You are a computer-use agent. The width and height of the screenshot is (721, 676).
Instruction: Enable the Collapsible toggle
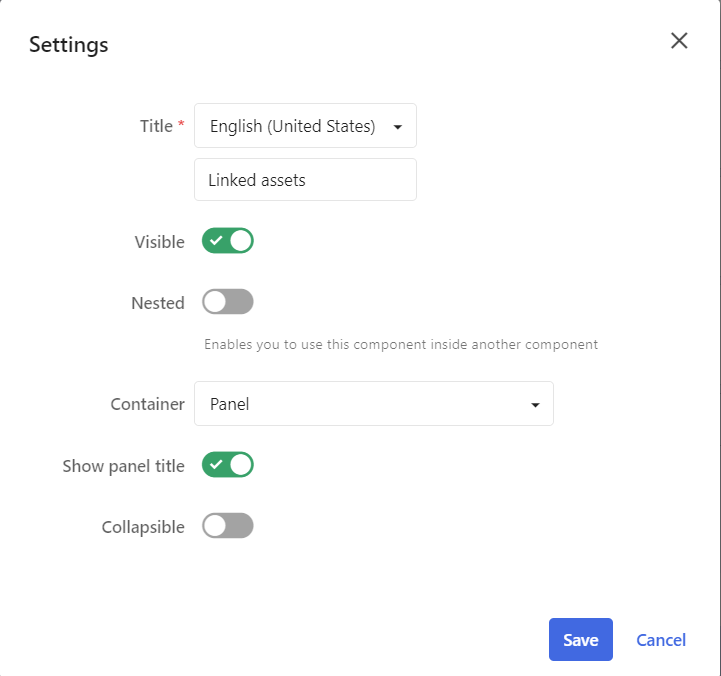click(x=228, y=526)
